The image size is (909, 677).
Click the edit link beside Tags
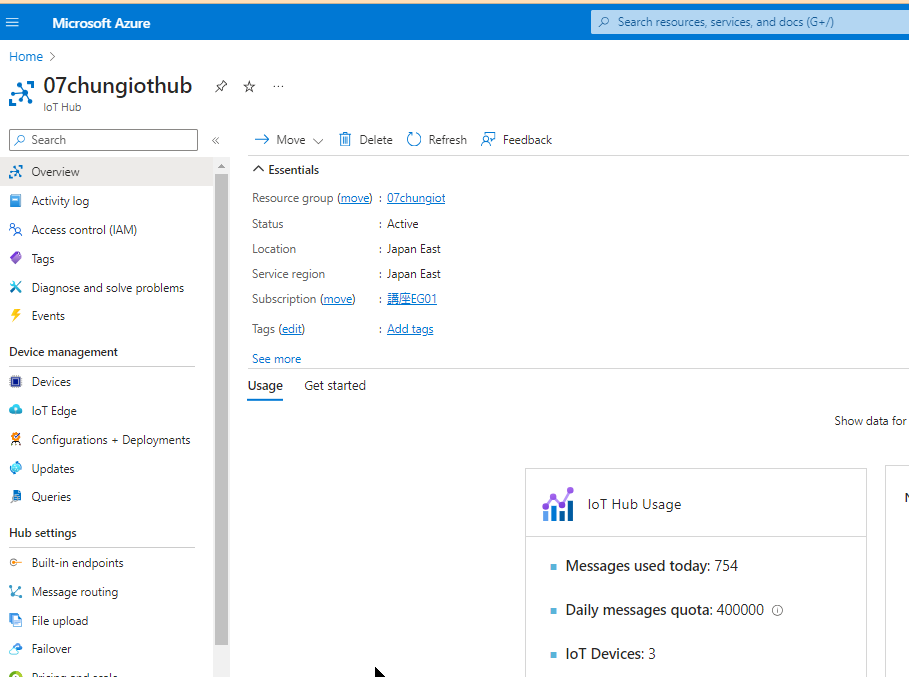[x=292, y=329]
